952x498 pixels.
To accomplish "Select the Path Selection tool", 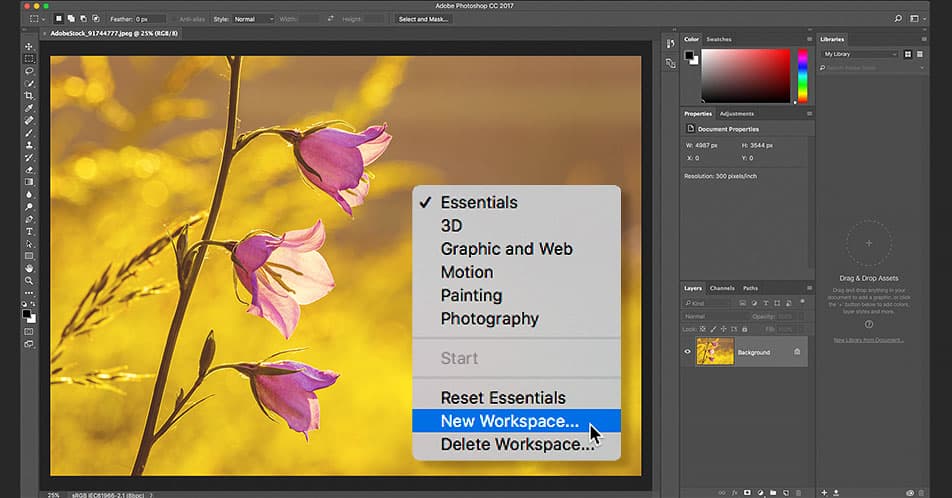I will point(29,244).
